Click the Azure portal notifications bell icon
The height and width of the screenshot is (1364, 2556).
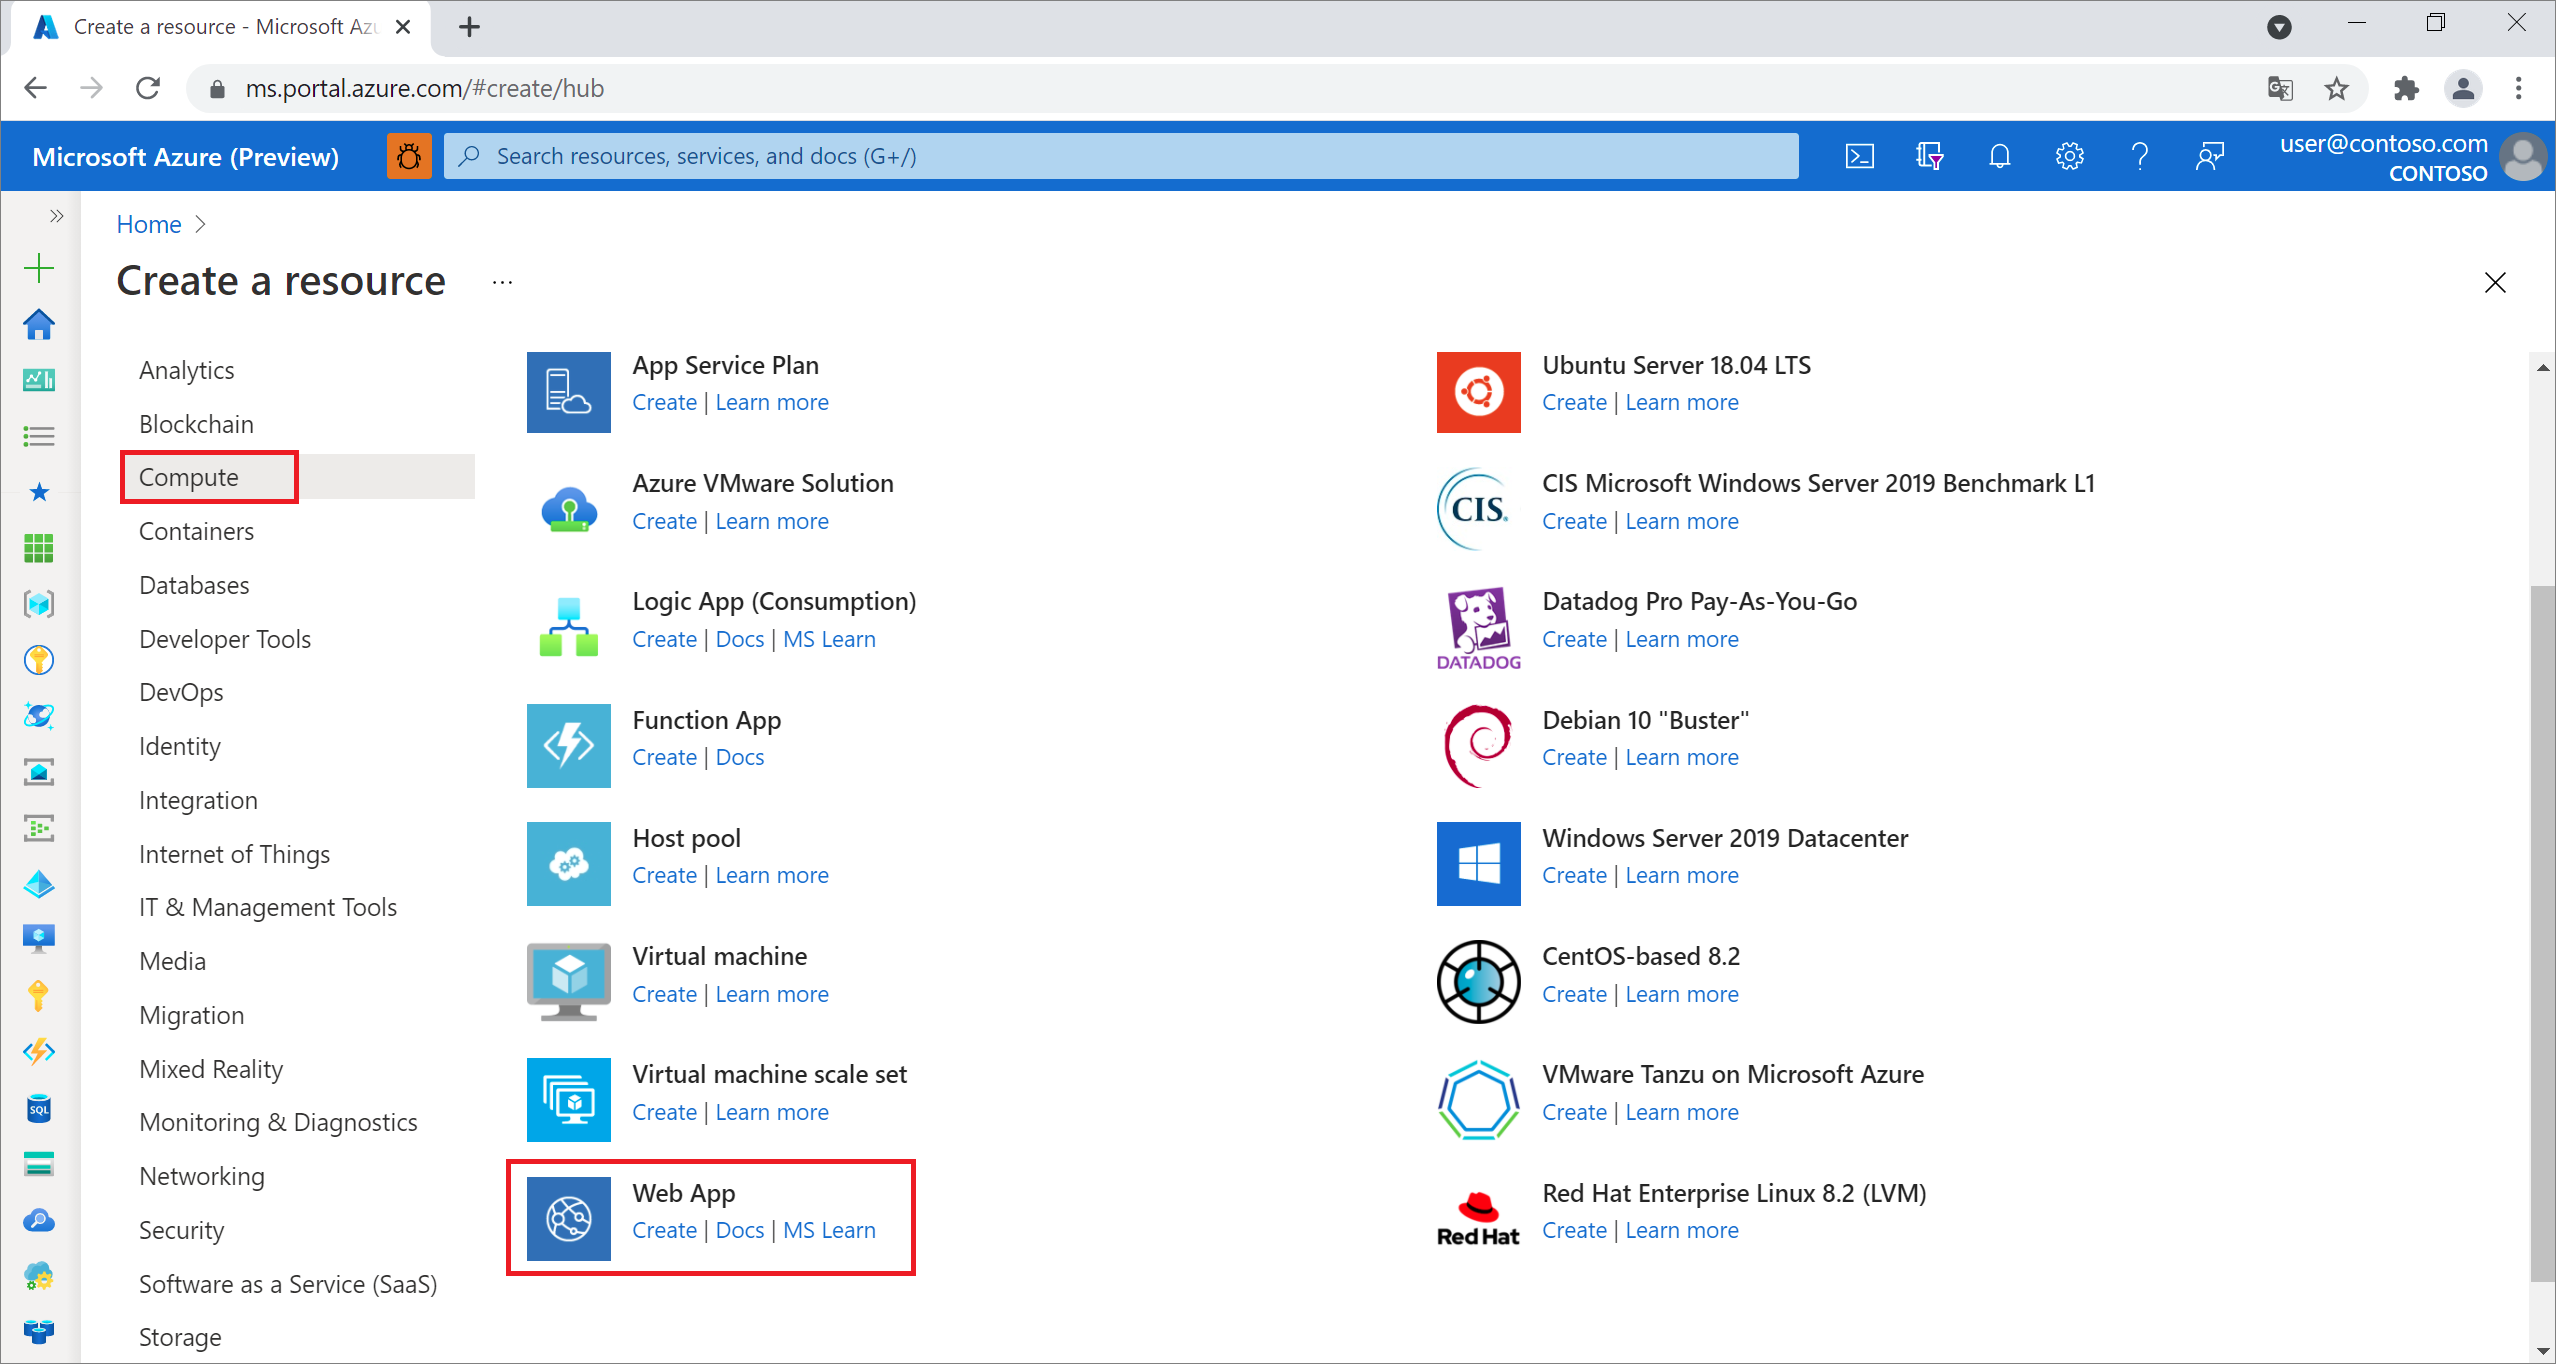[2000, 155]
